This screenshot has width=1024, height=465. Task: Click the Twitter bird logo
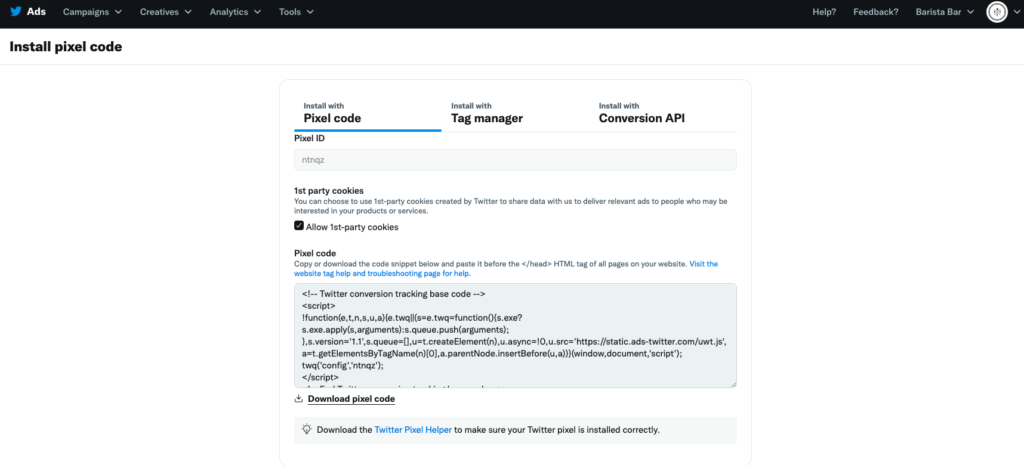tap(15, 12)
